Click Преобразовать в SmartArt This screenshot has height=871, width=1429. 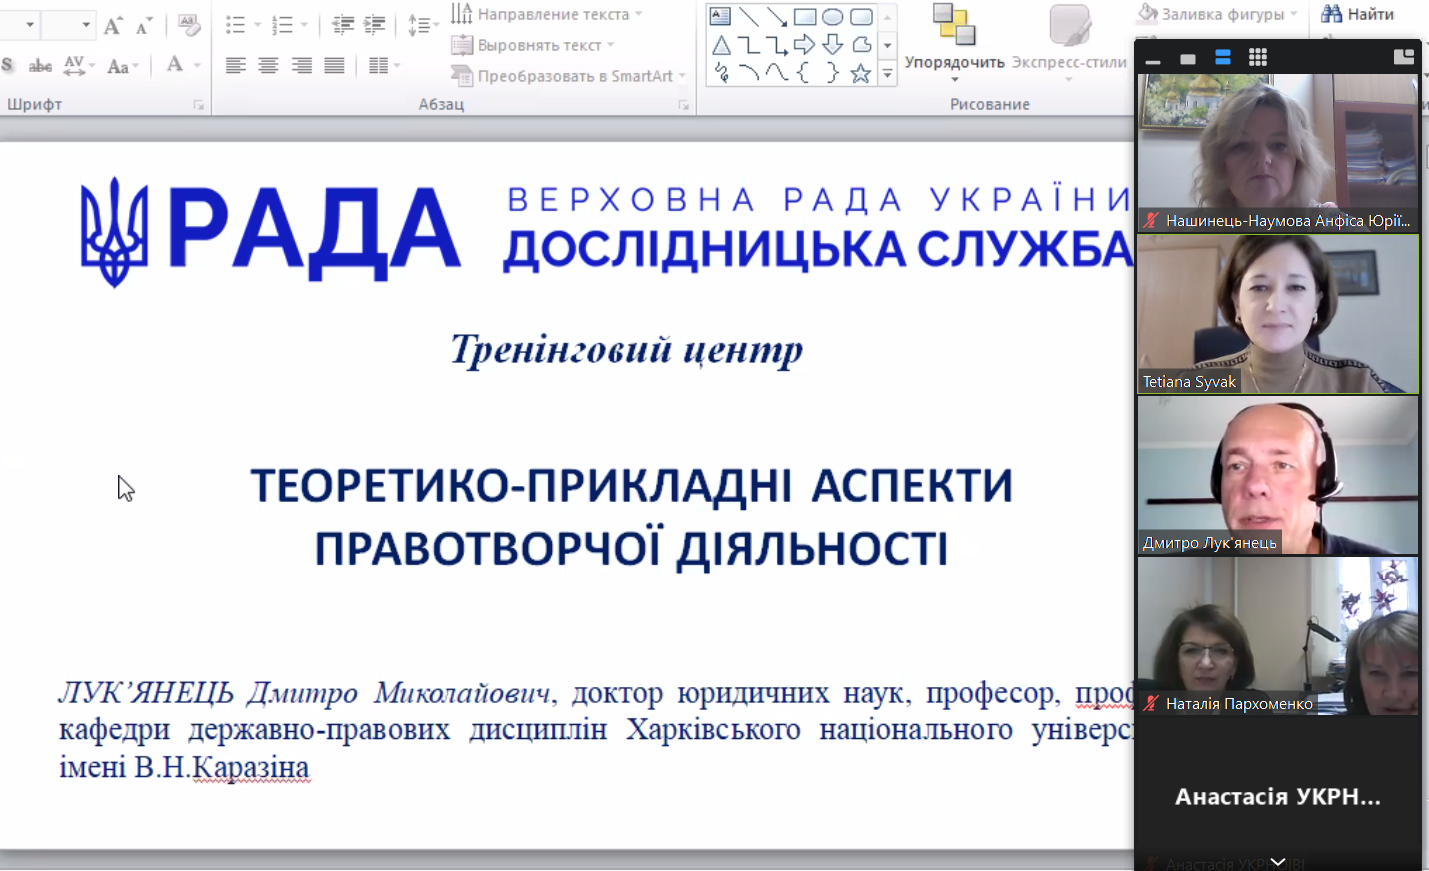565,75
